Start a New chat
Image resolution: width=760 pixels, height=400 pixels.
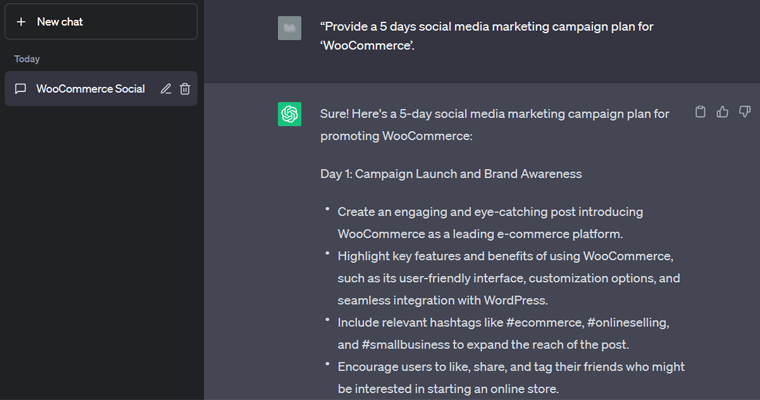point(101,22)
